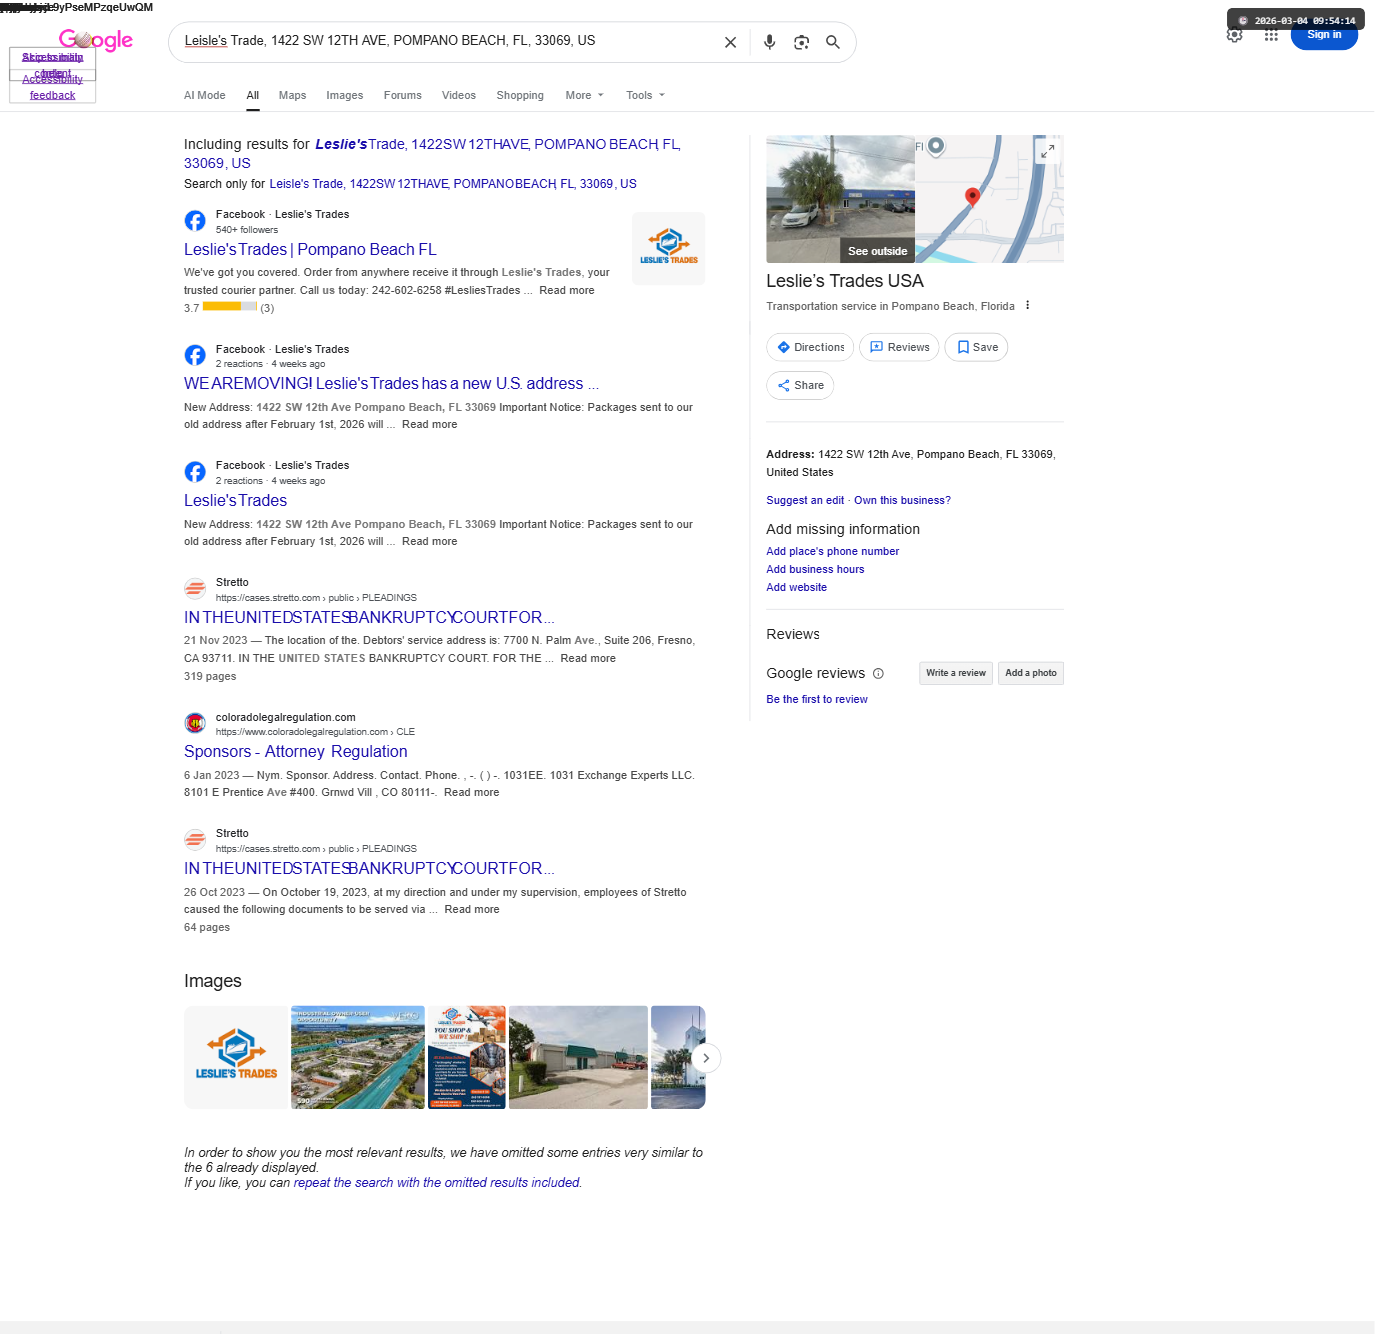Click See outside street view photo

(x=840, y=199)
